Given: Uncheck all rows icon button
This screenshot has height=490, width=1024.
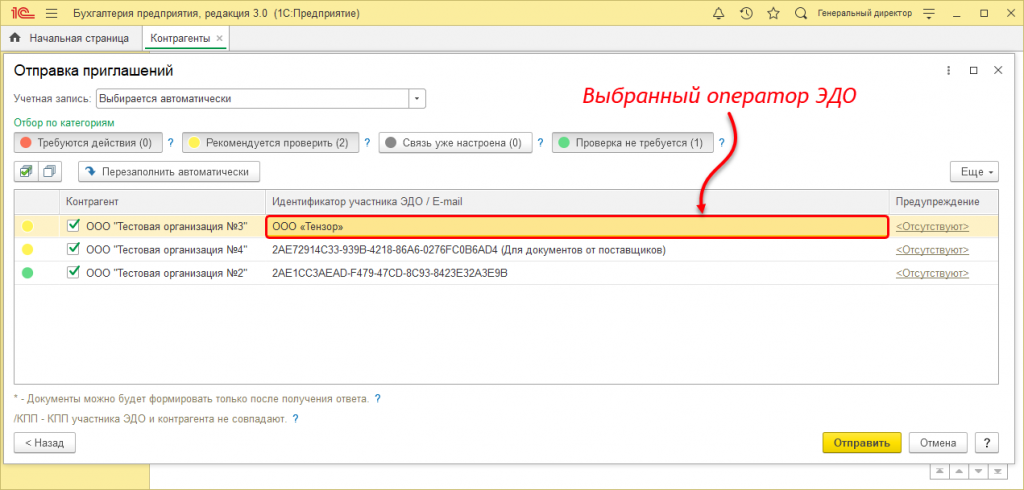Looking at the screenshot, I should point(50,172).
